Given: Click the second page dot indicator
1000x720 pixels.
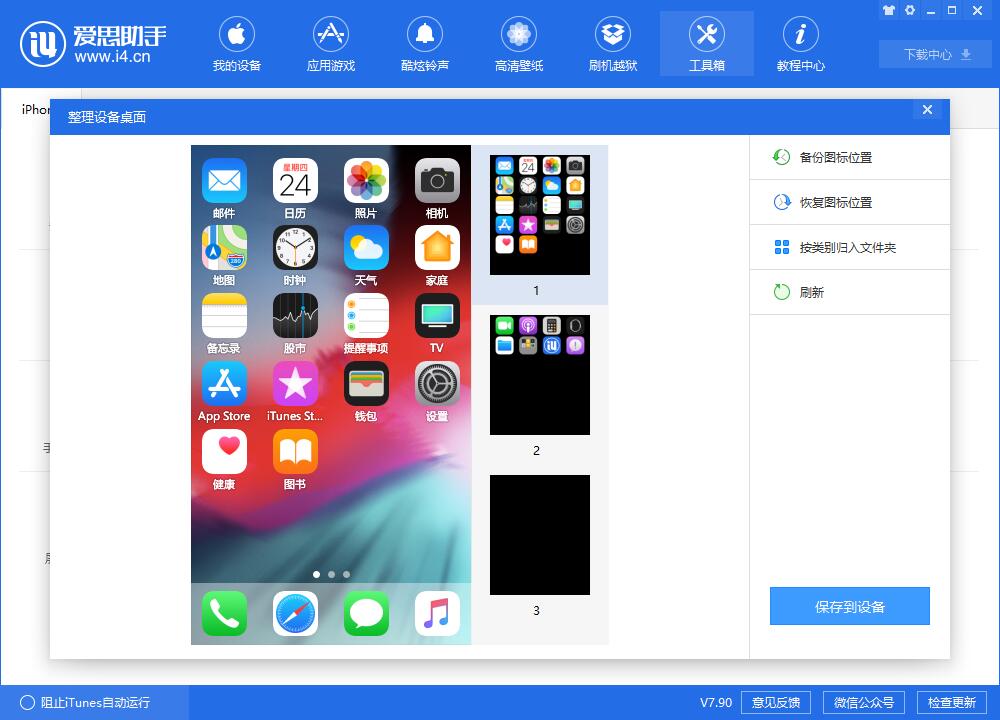Looking at the screenshot, I should click(331, 574).
